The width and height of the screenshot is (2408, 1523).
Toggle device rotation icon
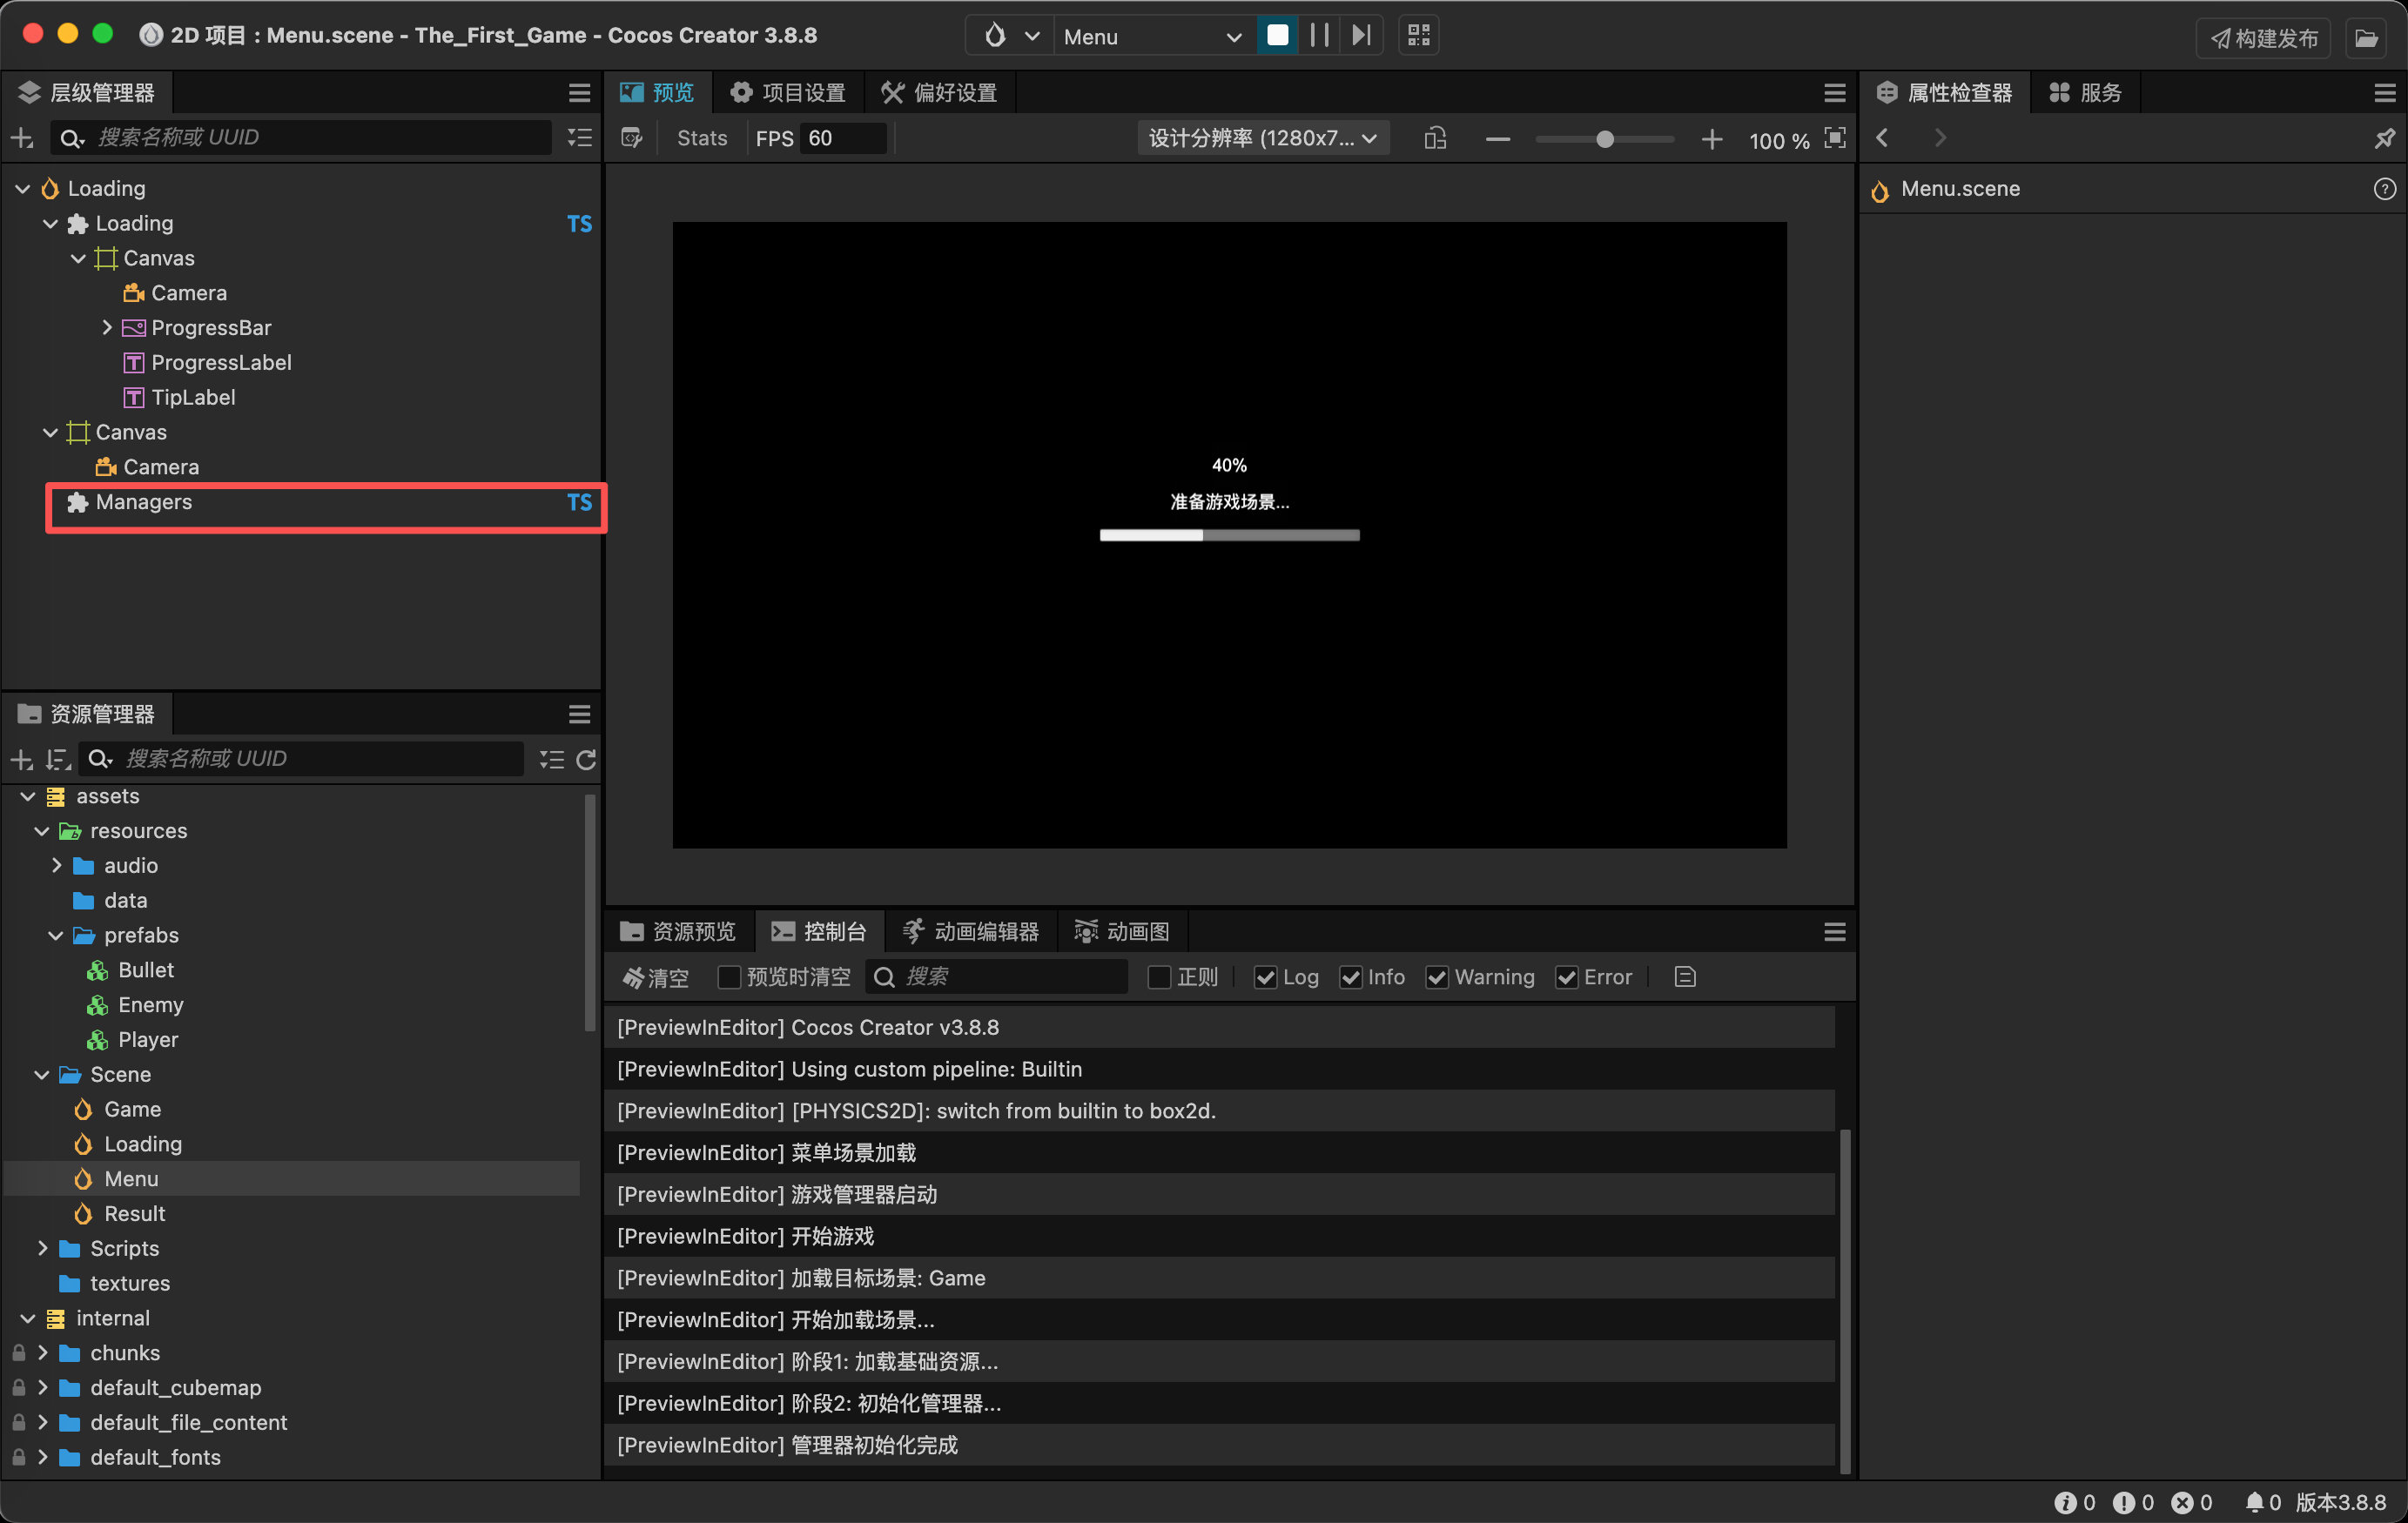point(1435,138)
